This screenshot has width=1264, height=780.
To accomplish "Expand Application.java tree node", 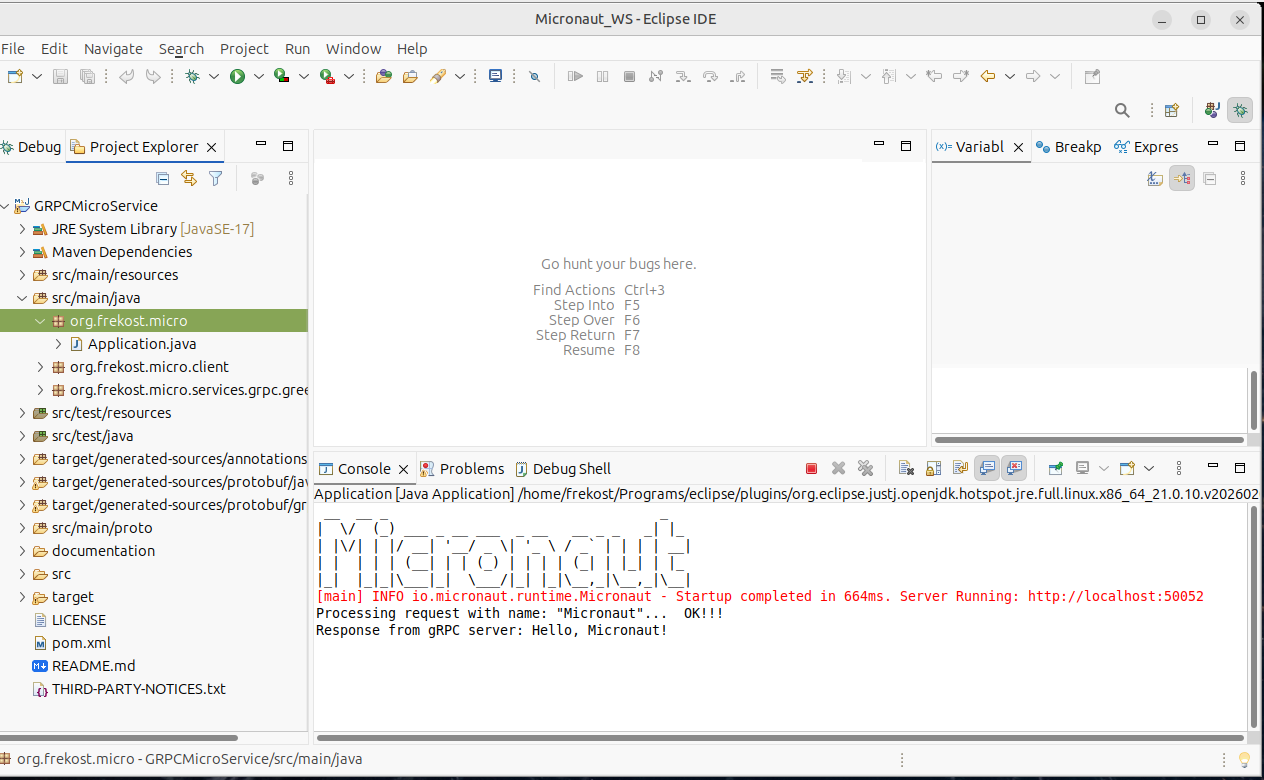I will coord(58,344).
